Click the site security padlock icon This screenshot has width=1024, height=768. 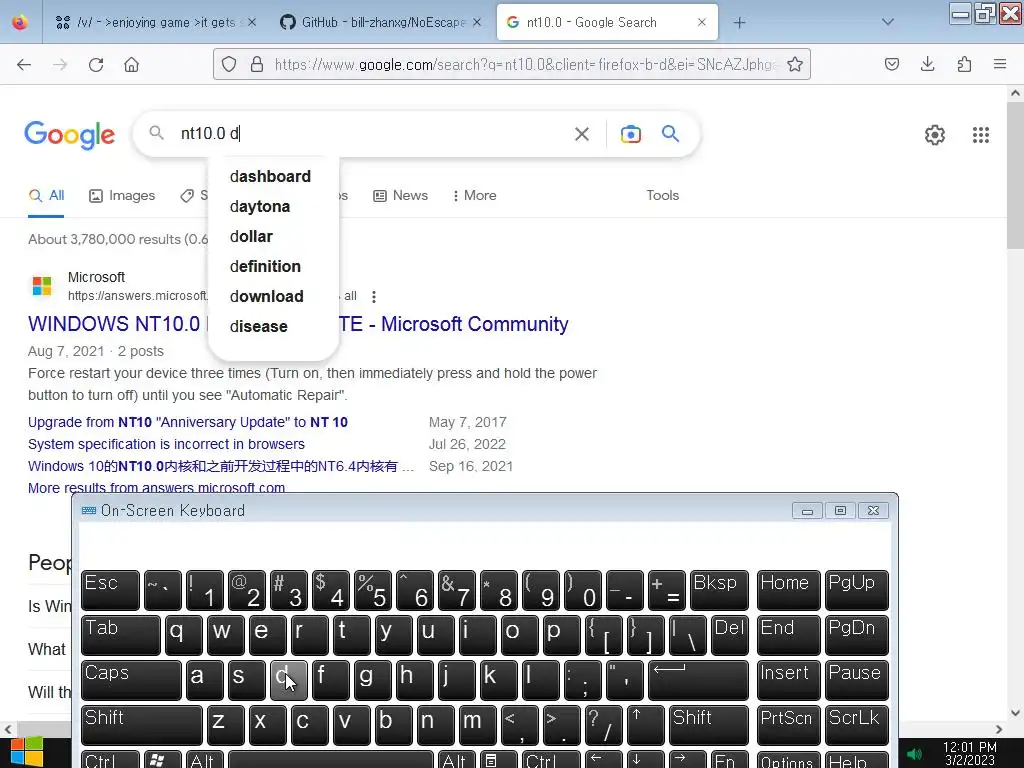coord(257,64)
